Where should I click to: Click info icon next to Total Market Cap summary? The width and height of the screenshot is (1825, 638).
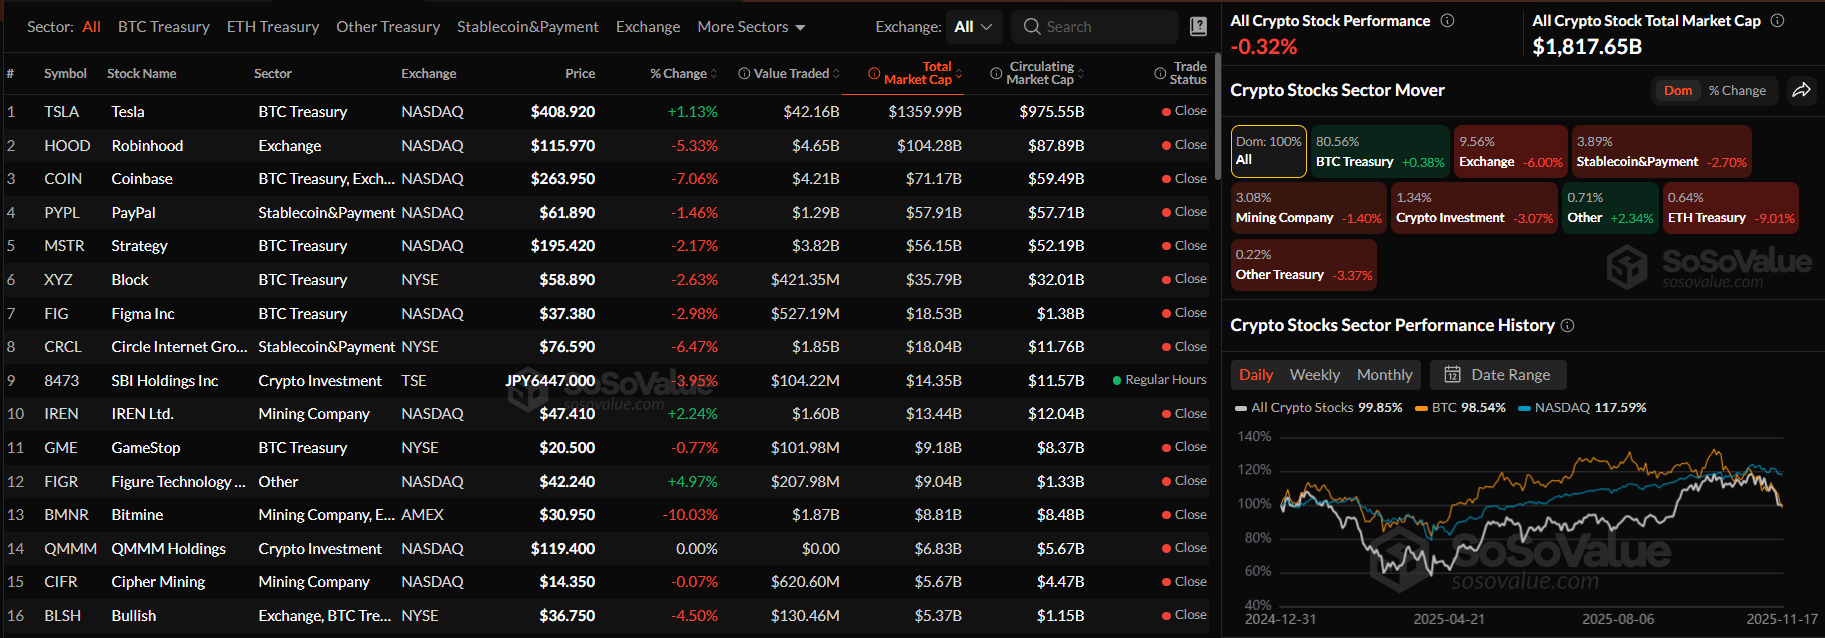click(x=1777, y=21)
